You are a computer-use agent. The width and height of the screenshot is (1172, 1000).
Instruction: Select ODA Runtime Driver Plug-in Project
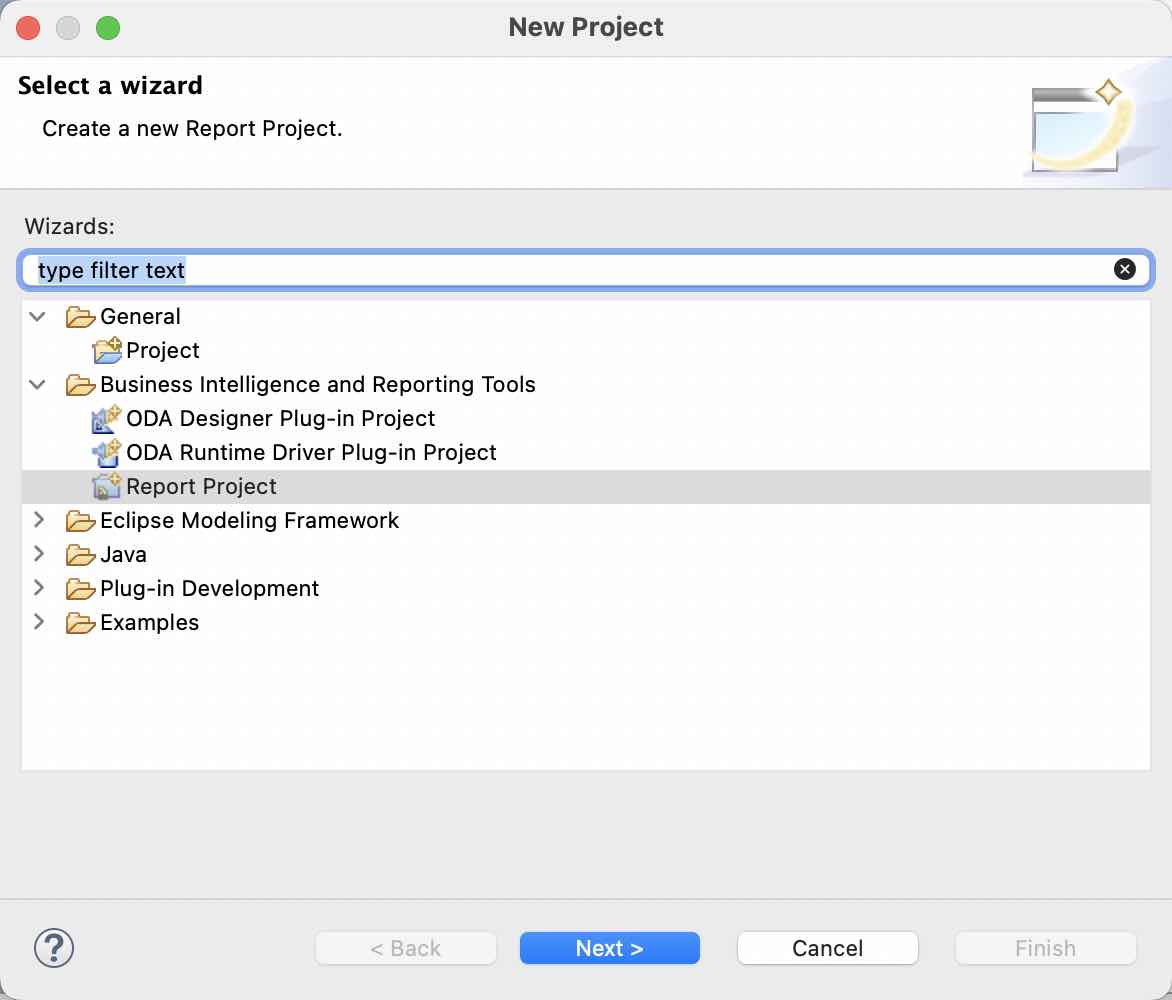(311, 453)
